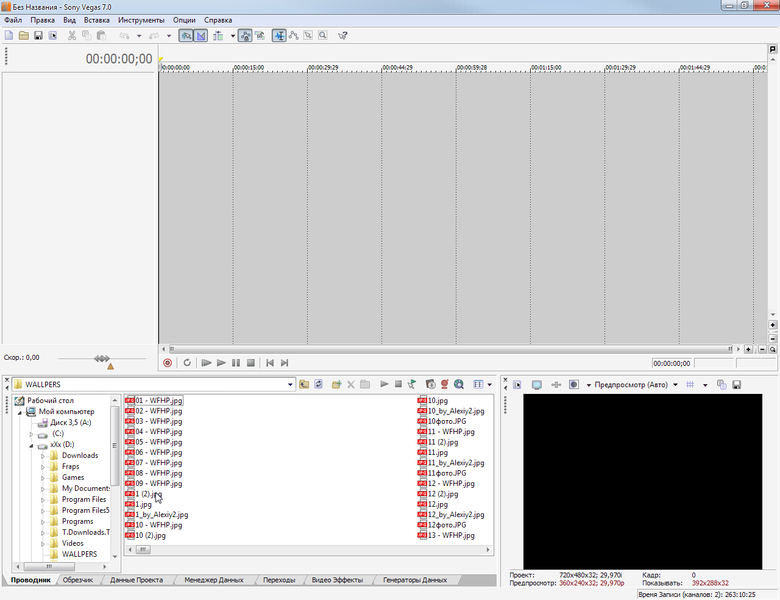Viewport: 780px width, 600px height.
Task: Select the Zoom magnifier tool in toolbar
Action: coord(323,36)
